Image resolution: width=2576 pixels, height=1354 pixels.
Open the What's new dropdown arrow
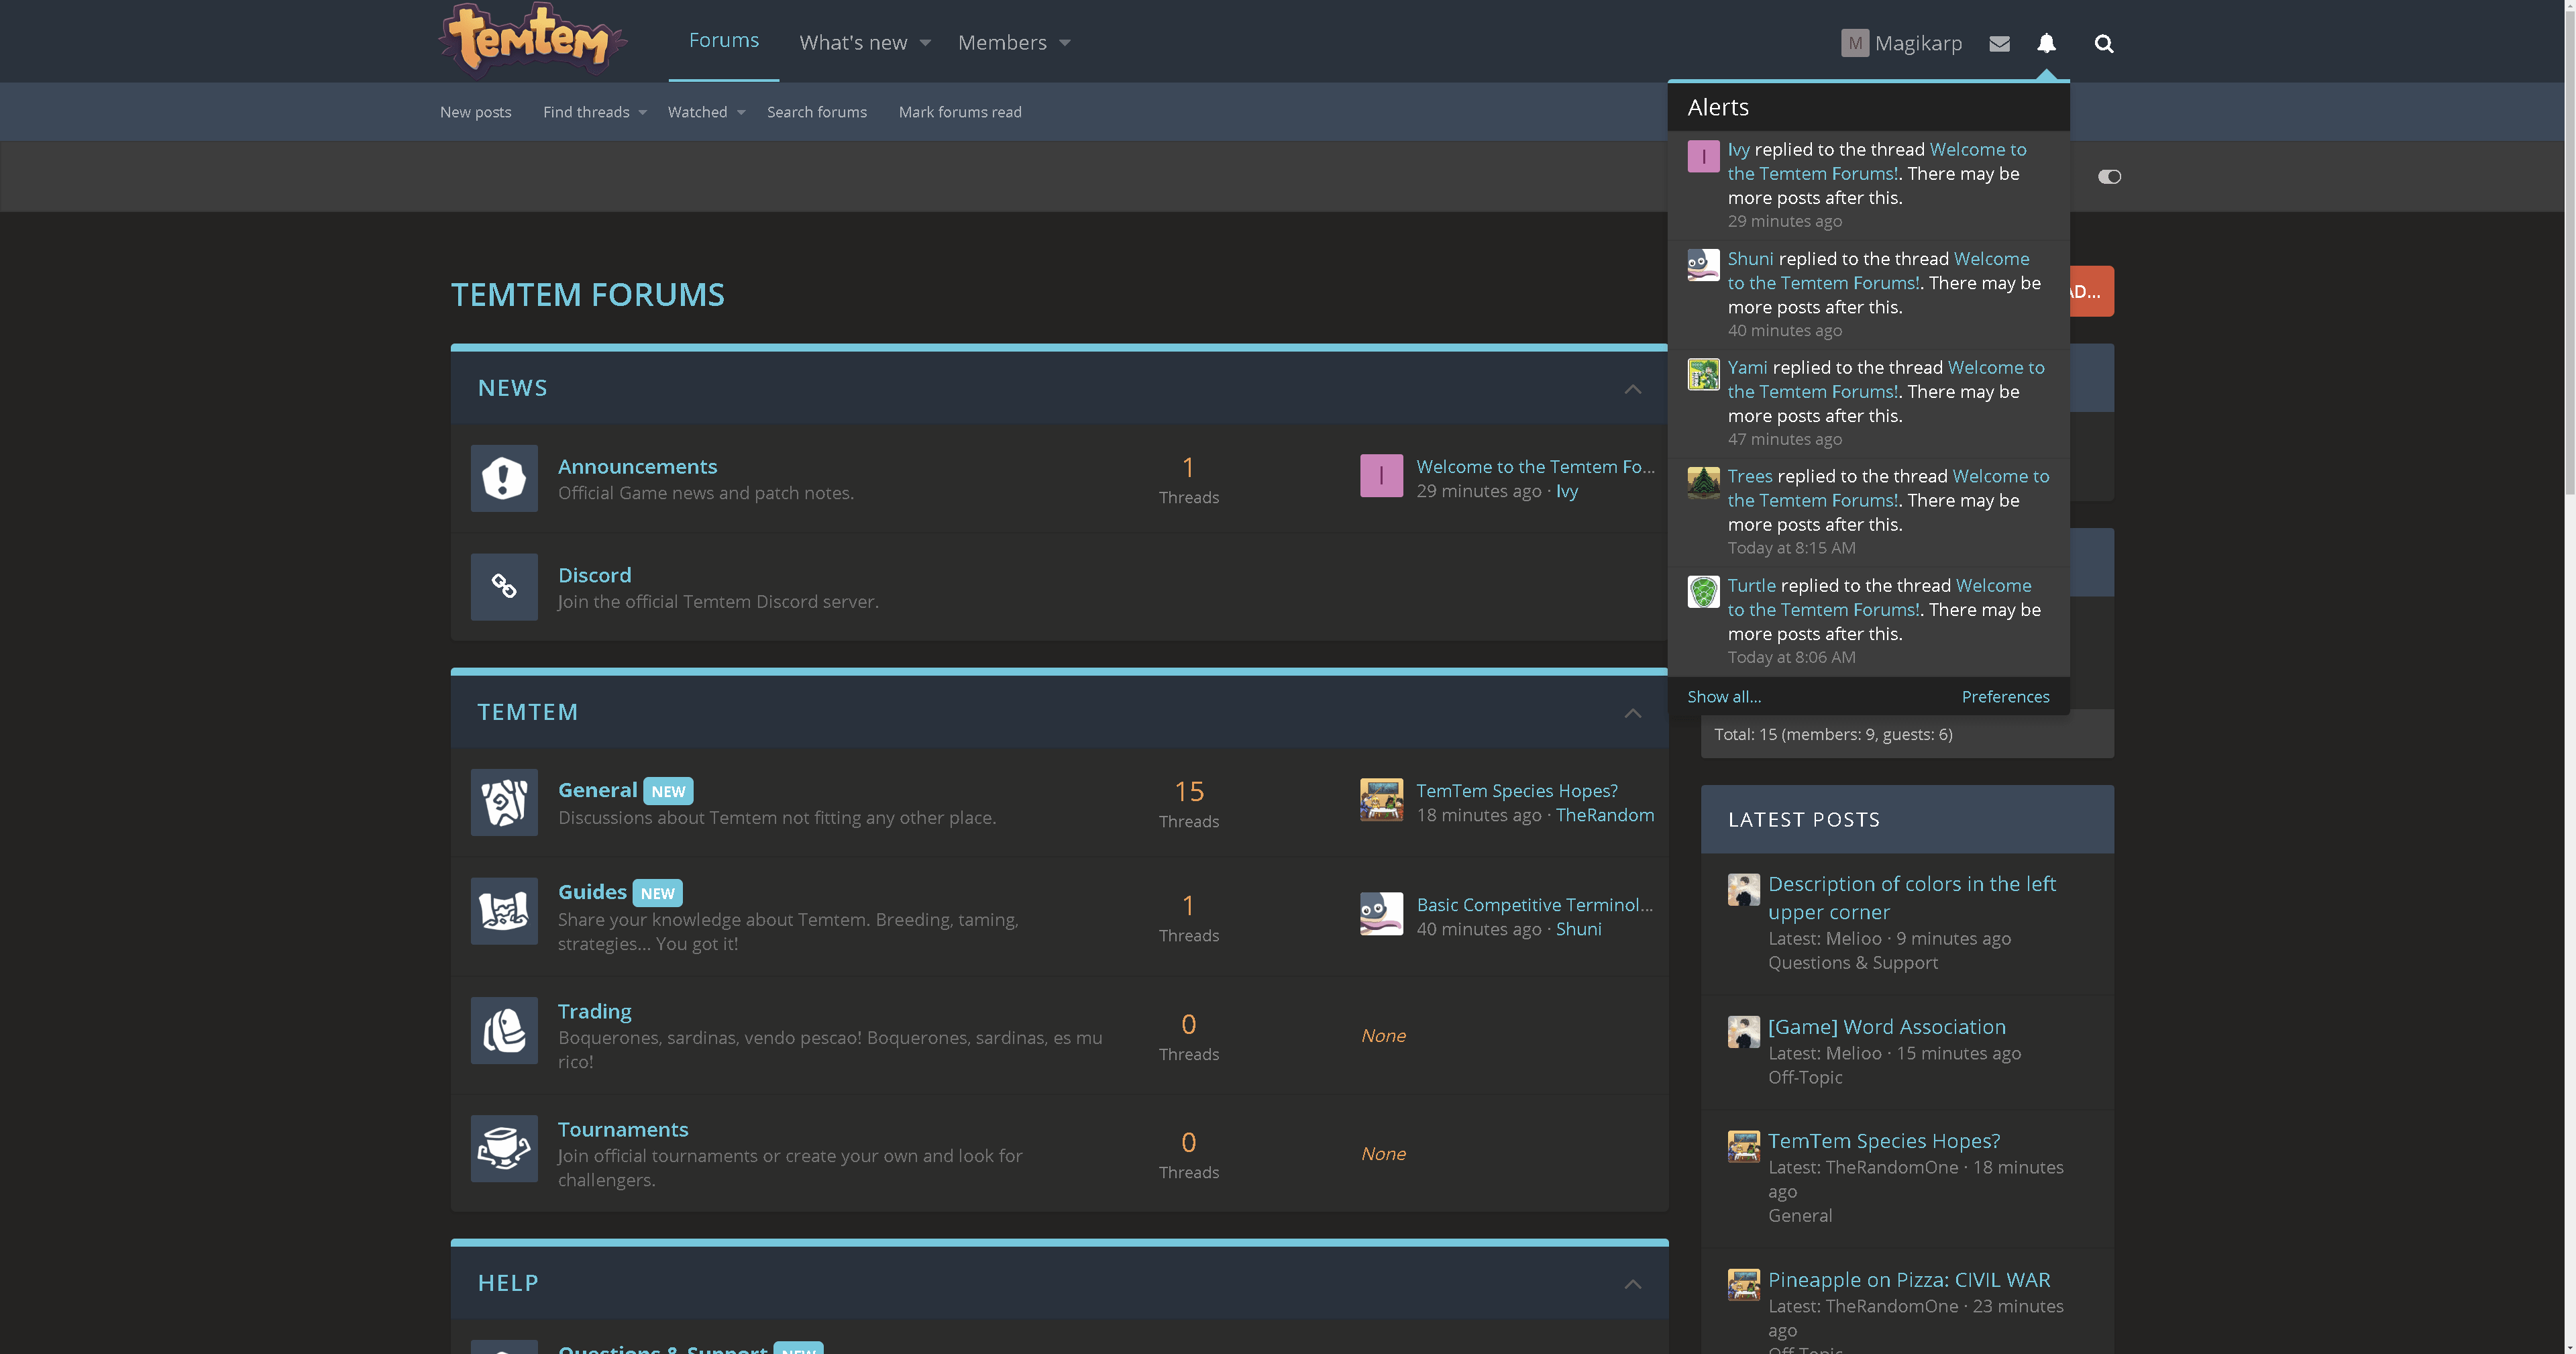point(925,43)
